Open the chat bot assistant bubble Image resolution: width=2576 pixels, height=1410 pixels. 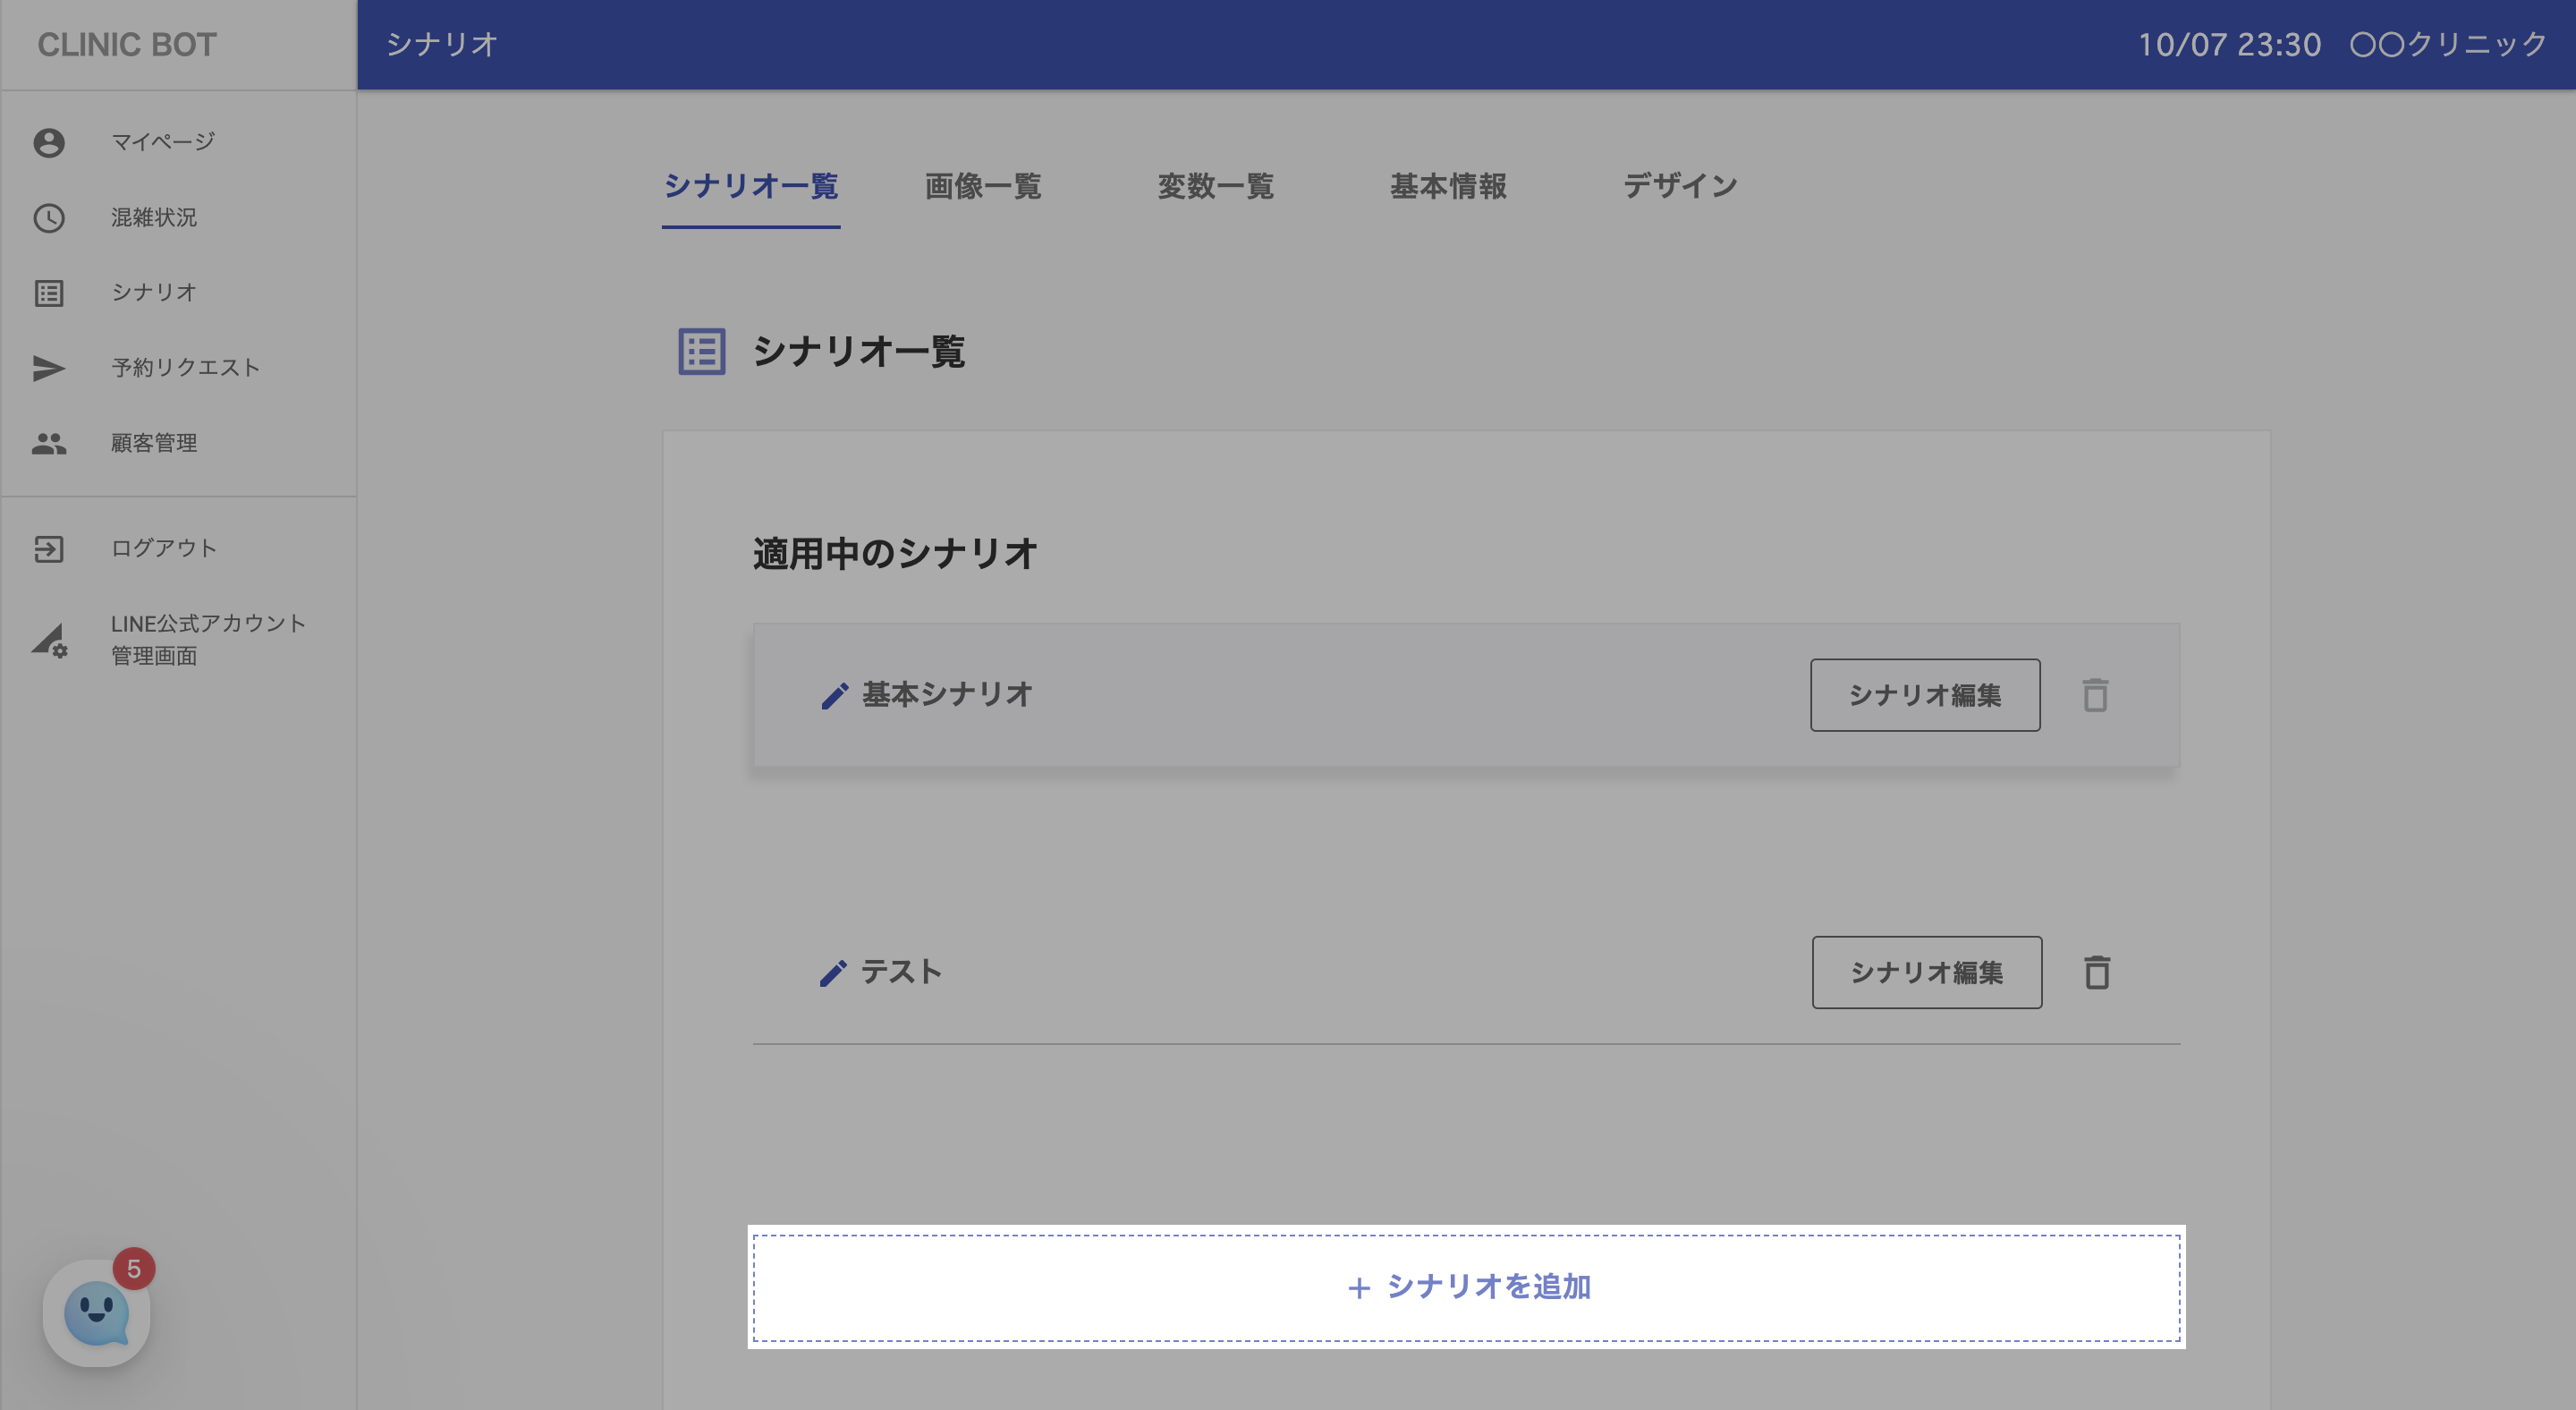point(96,1312)
